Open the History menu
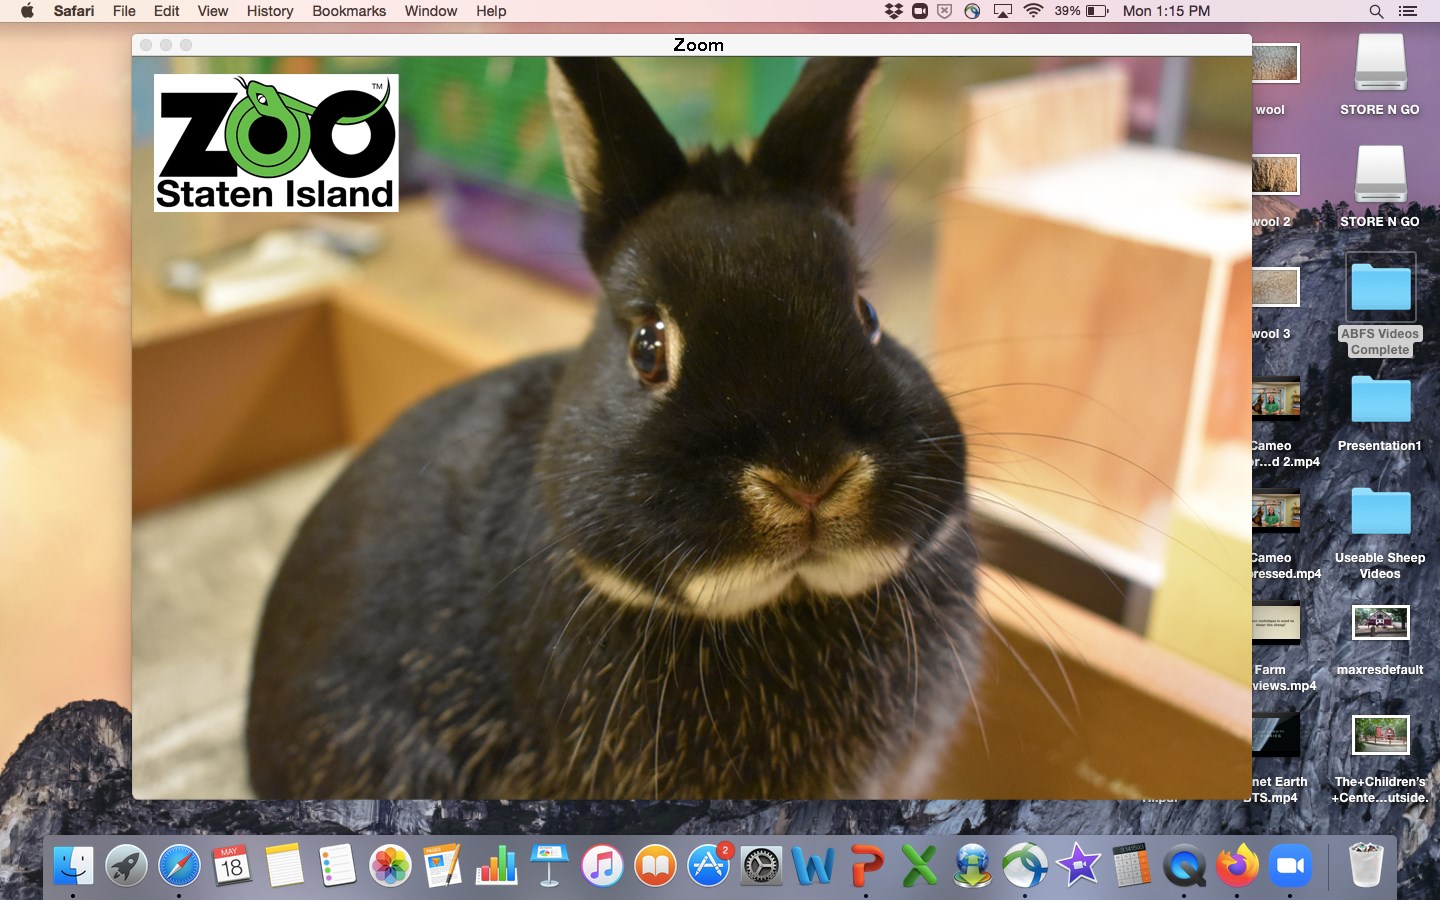This screenshot has width=1440, height=900. (270, 11)
